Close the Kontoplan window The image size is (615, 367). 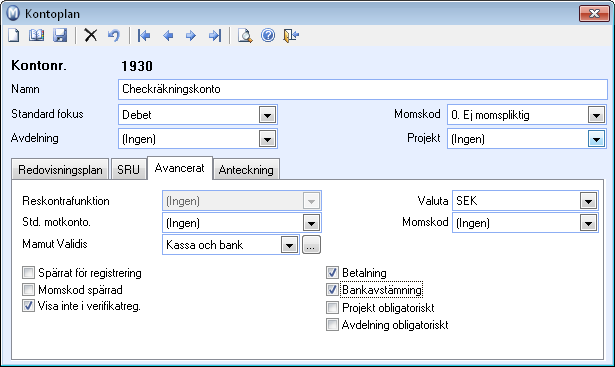click(594, 13)
